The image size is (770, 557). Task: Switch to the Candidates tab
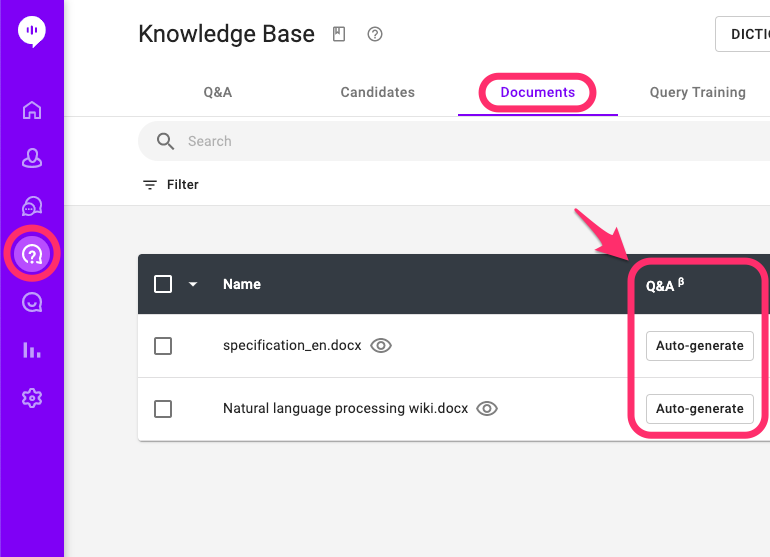377,92
